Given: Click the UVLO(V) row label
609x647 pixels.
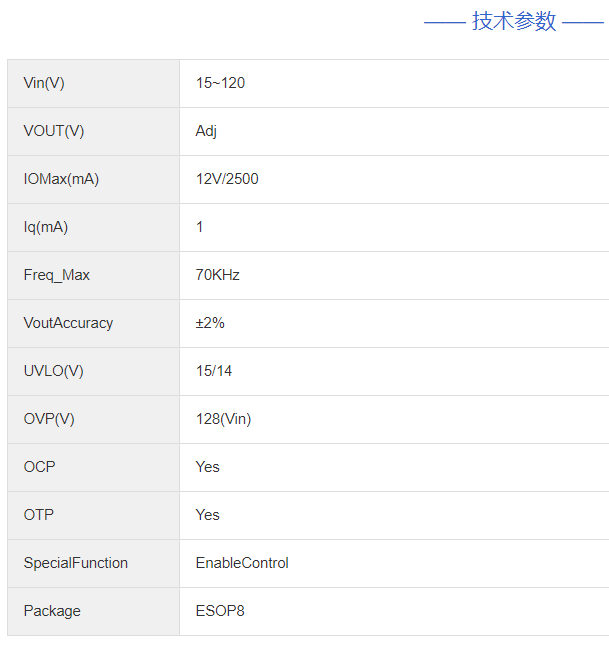Looking at the screenshot, I should point(54,371).
